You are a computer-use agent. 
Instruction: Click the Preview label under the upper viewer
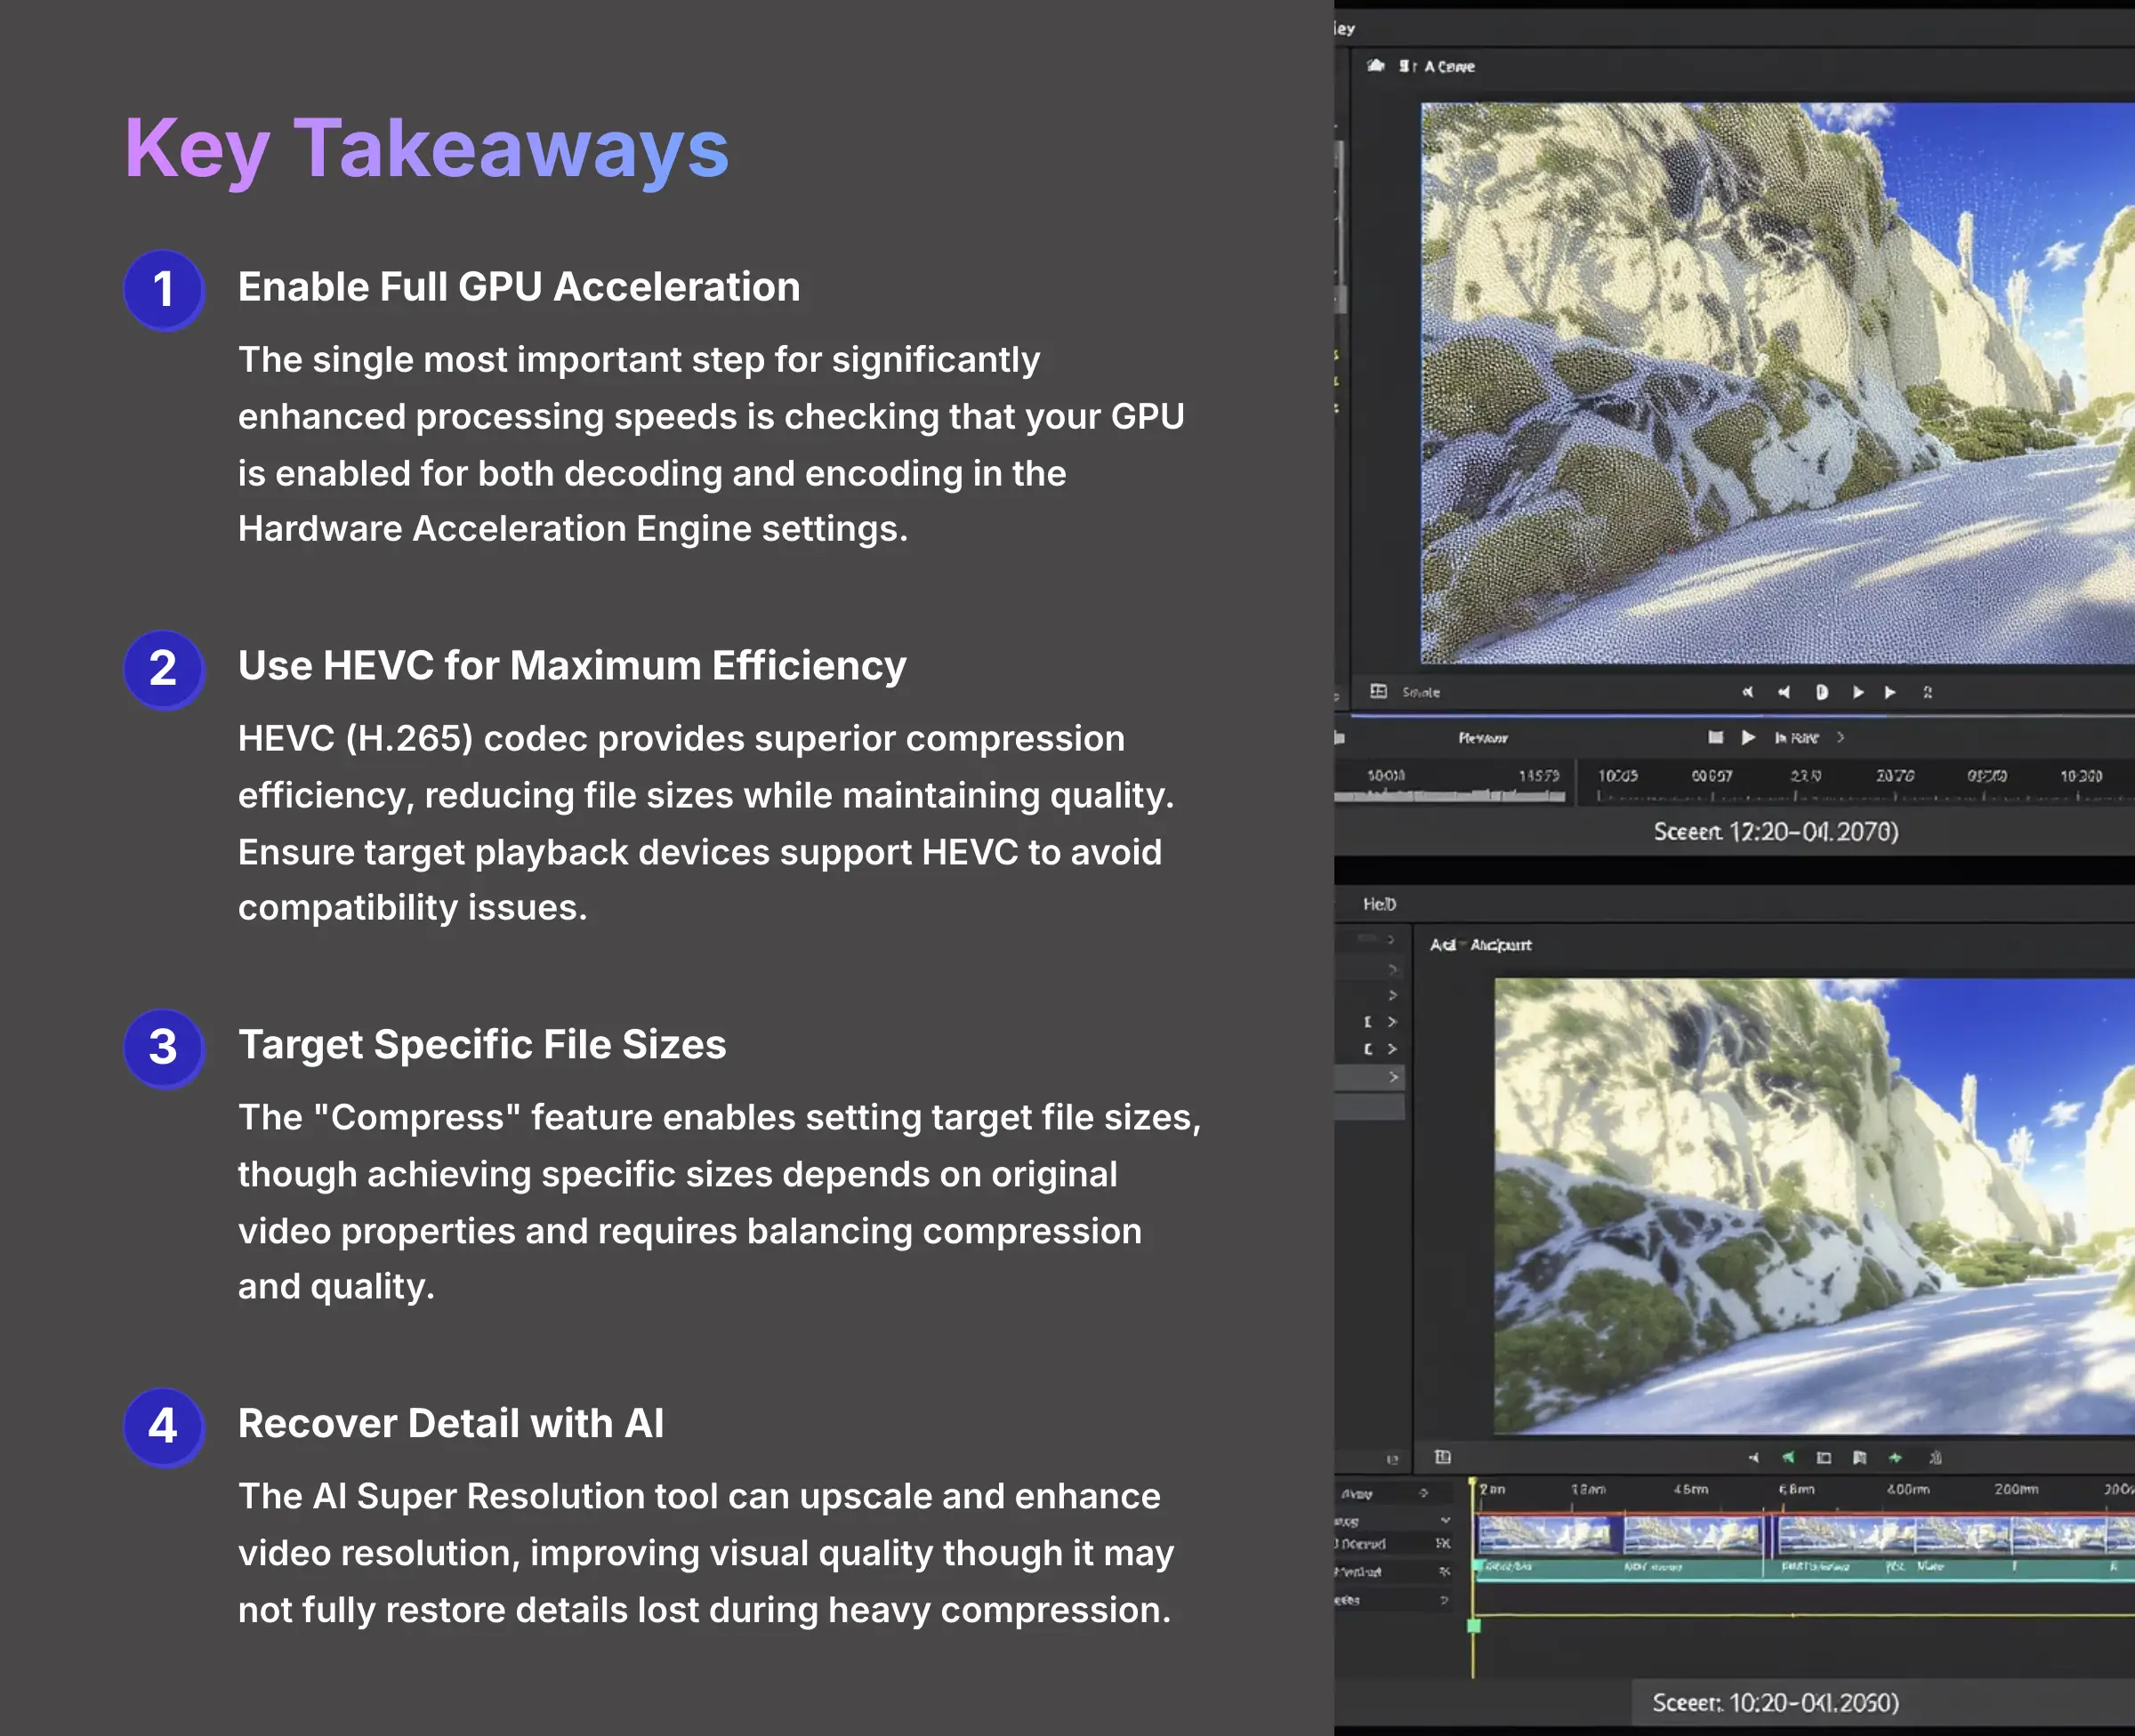[x=1483, y=738]
